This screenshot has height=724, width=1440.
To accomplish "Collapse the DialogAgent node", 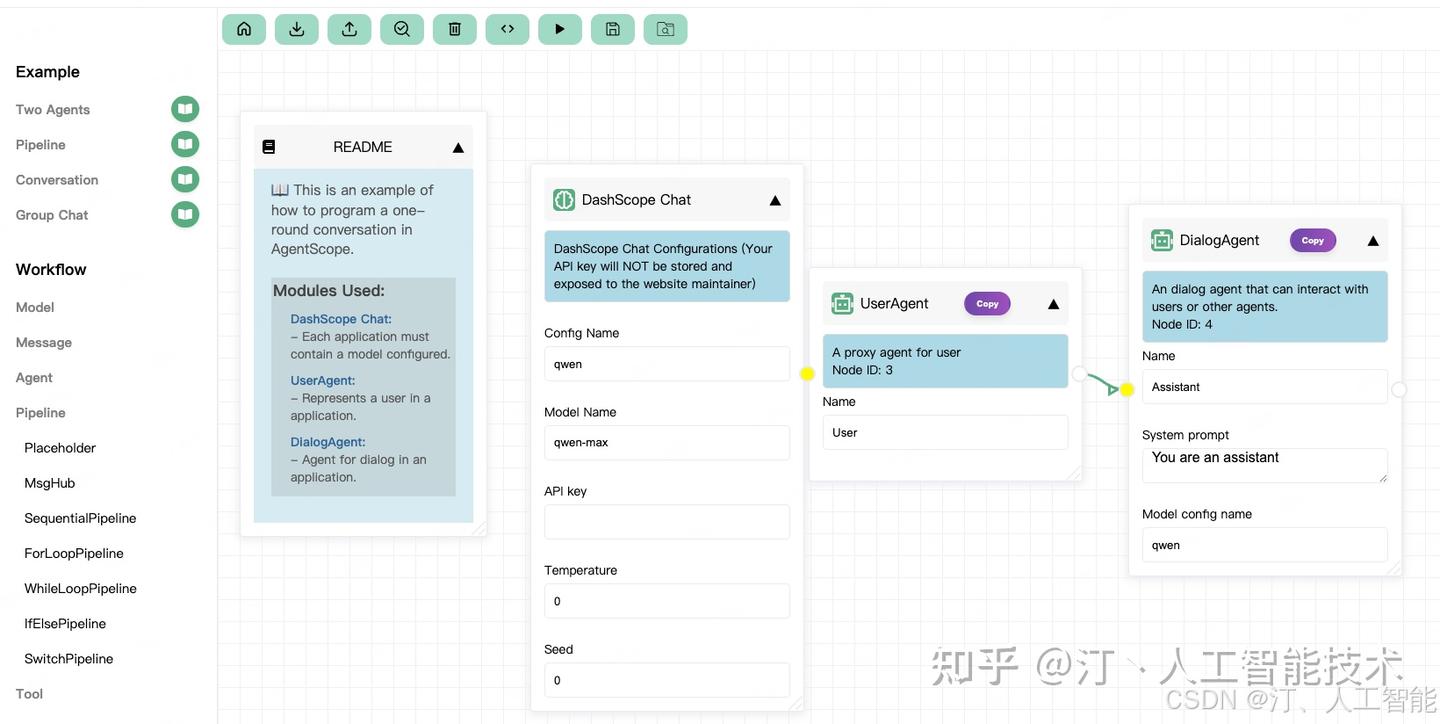I will 1373,240.
